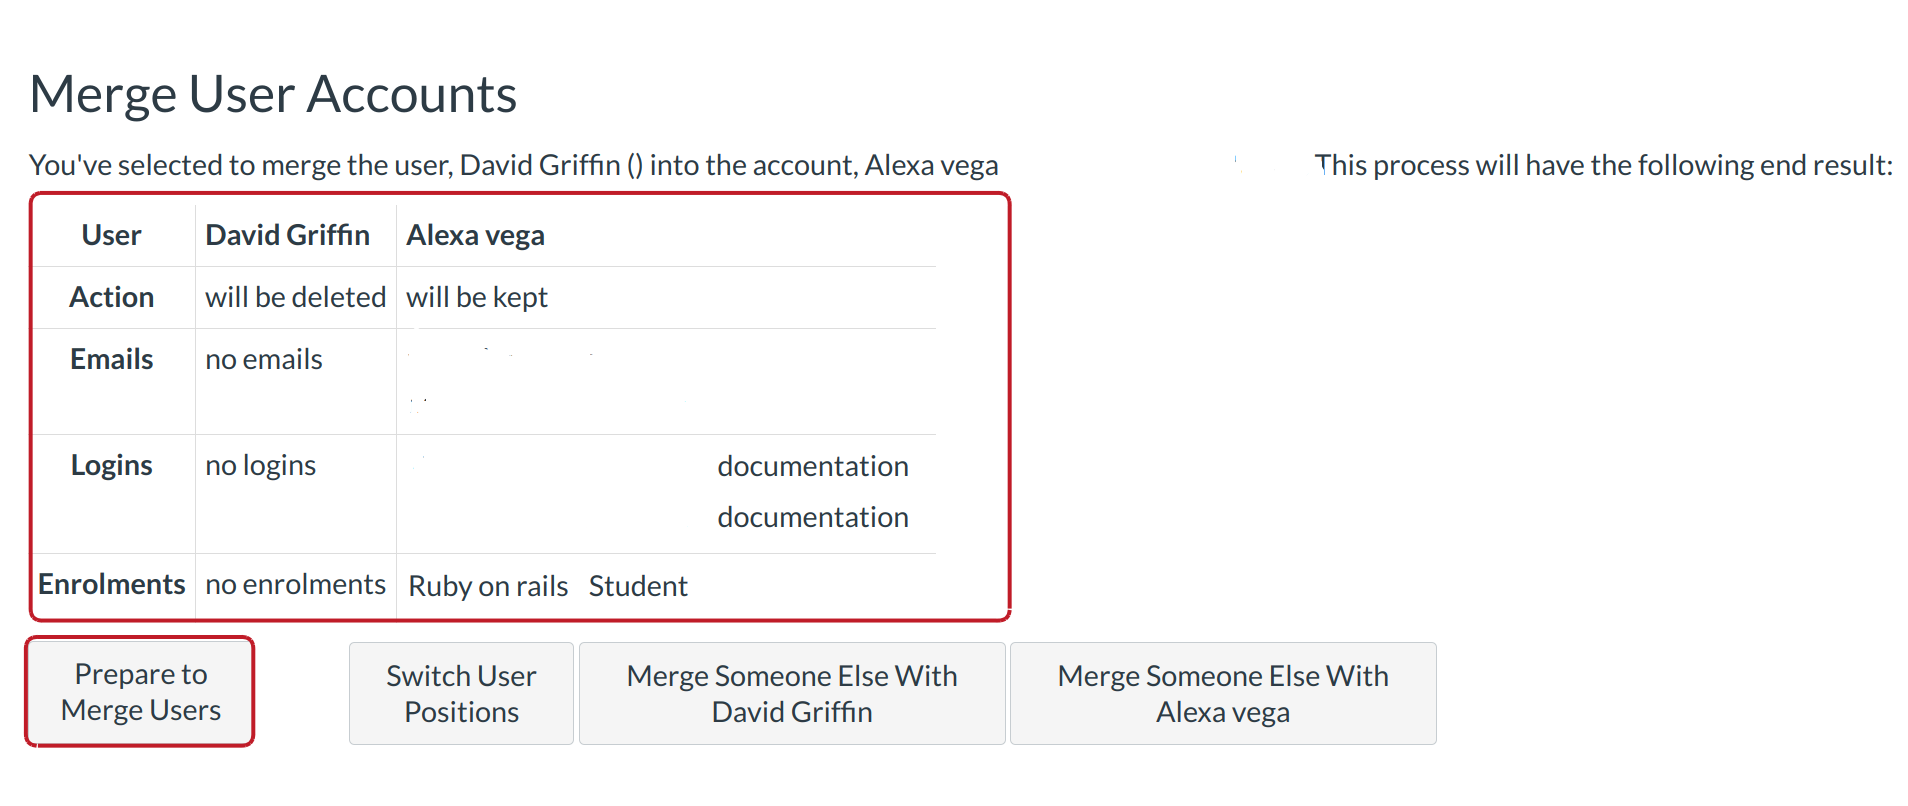Click the "no enrolments" cell
The height and width of the screenshot is (806, 1908).
point(295,584)
